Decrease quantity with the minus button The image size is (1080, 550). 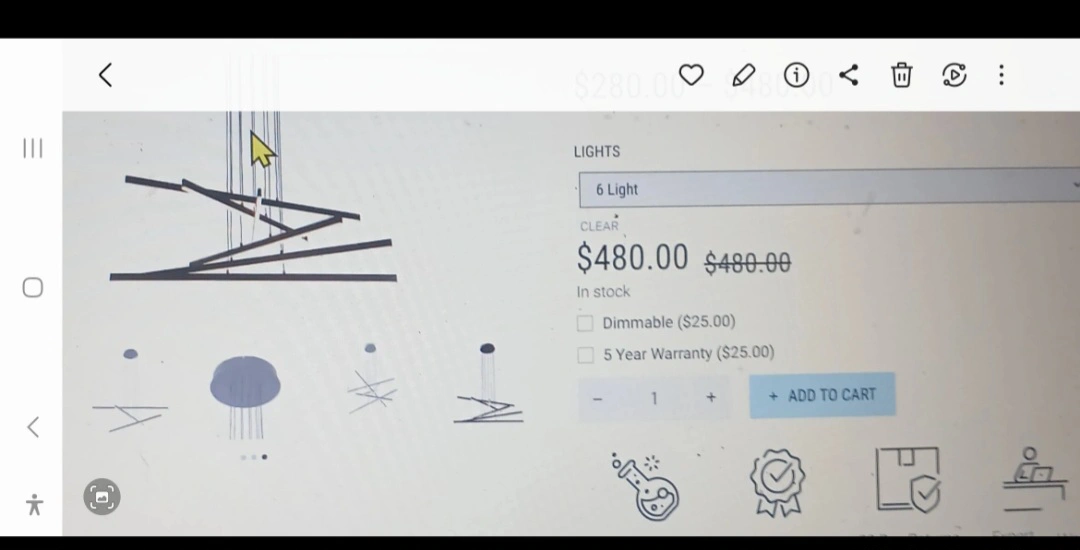coord(597,398)
